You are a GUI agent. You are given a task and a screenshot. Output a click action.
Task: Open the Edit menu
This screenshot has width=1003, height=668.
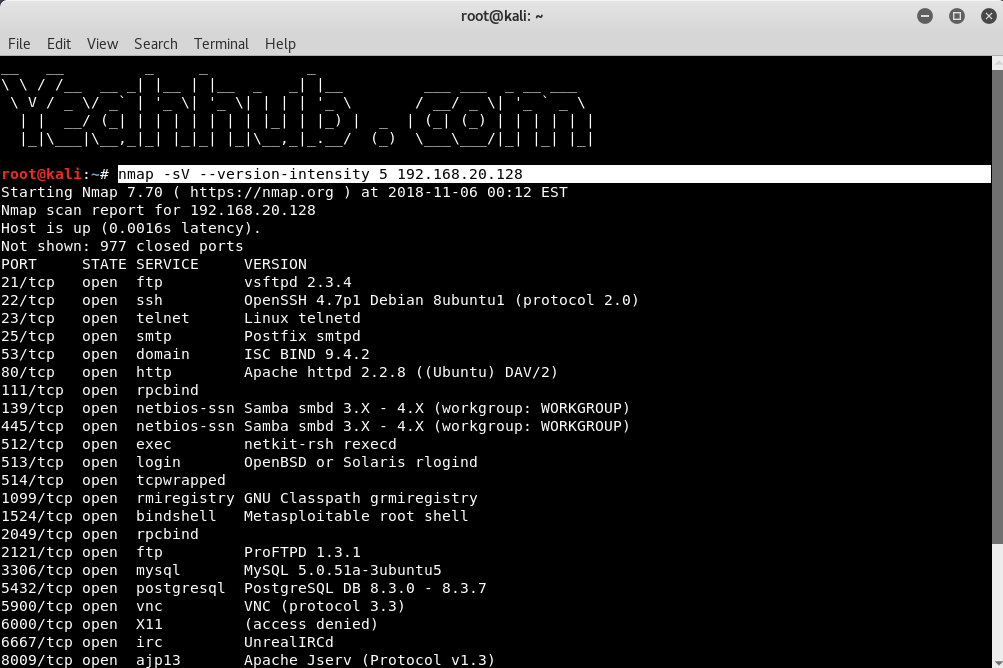pos(59,44)
